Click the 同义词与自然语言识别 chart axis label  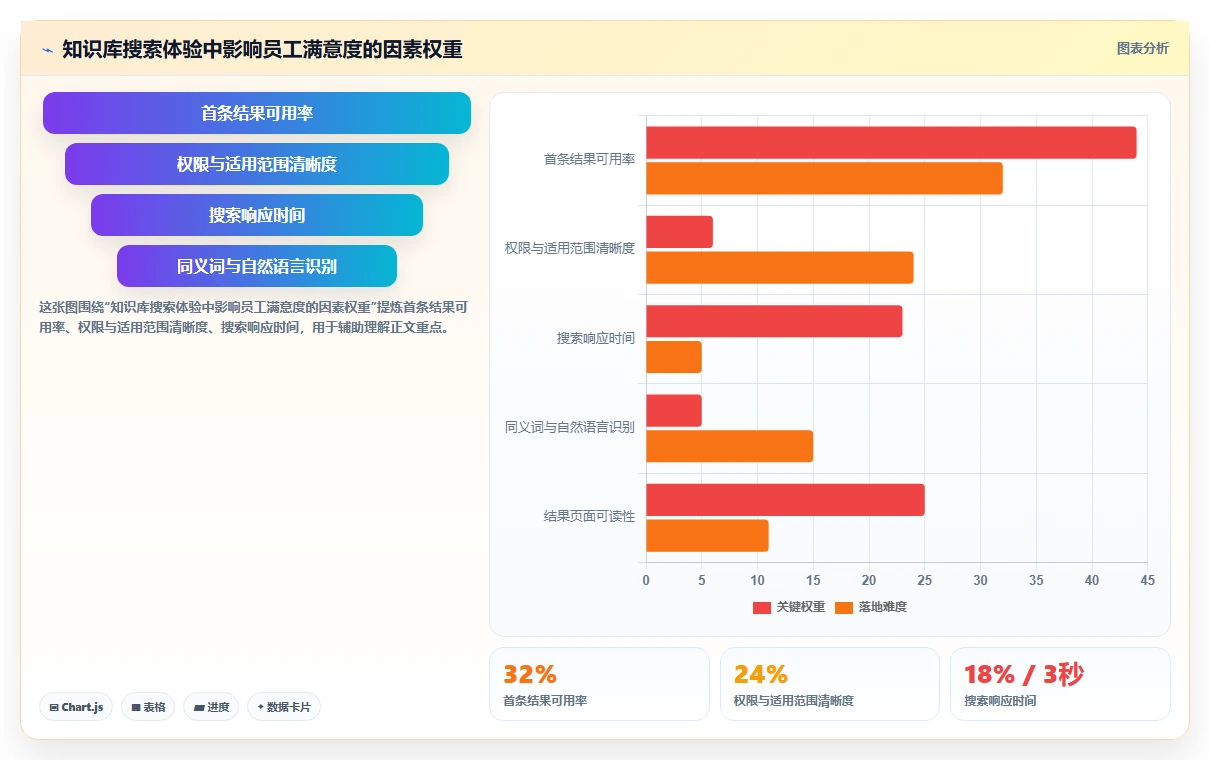569,427
